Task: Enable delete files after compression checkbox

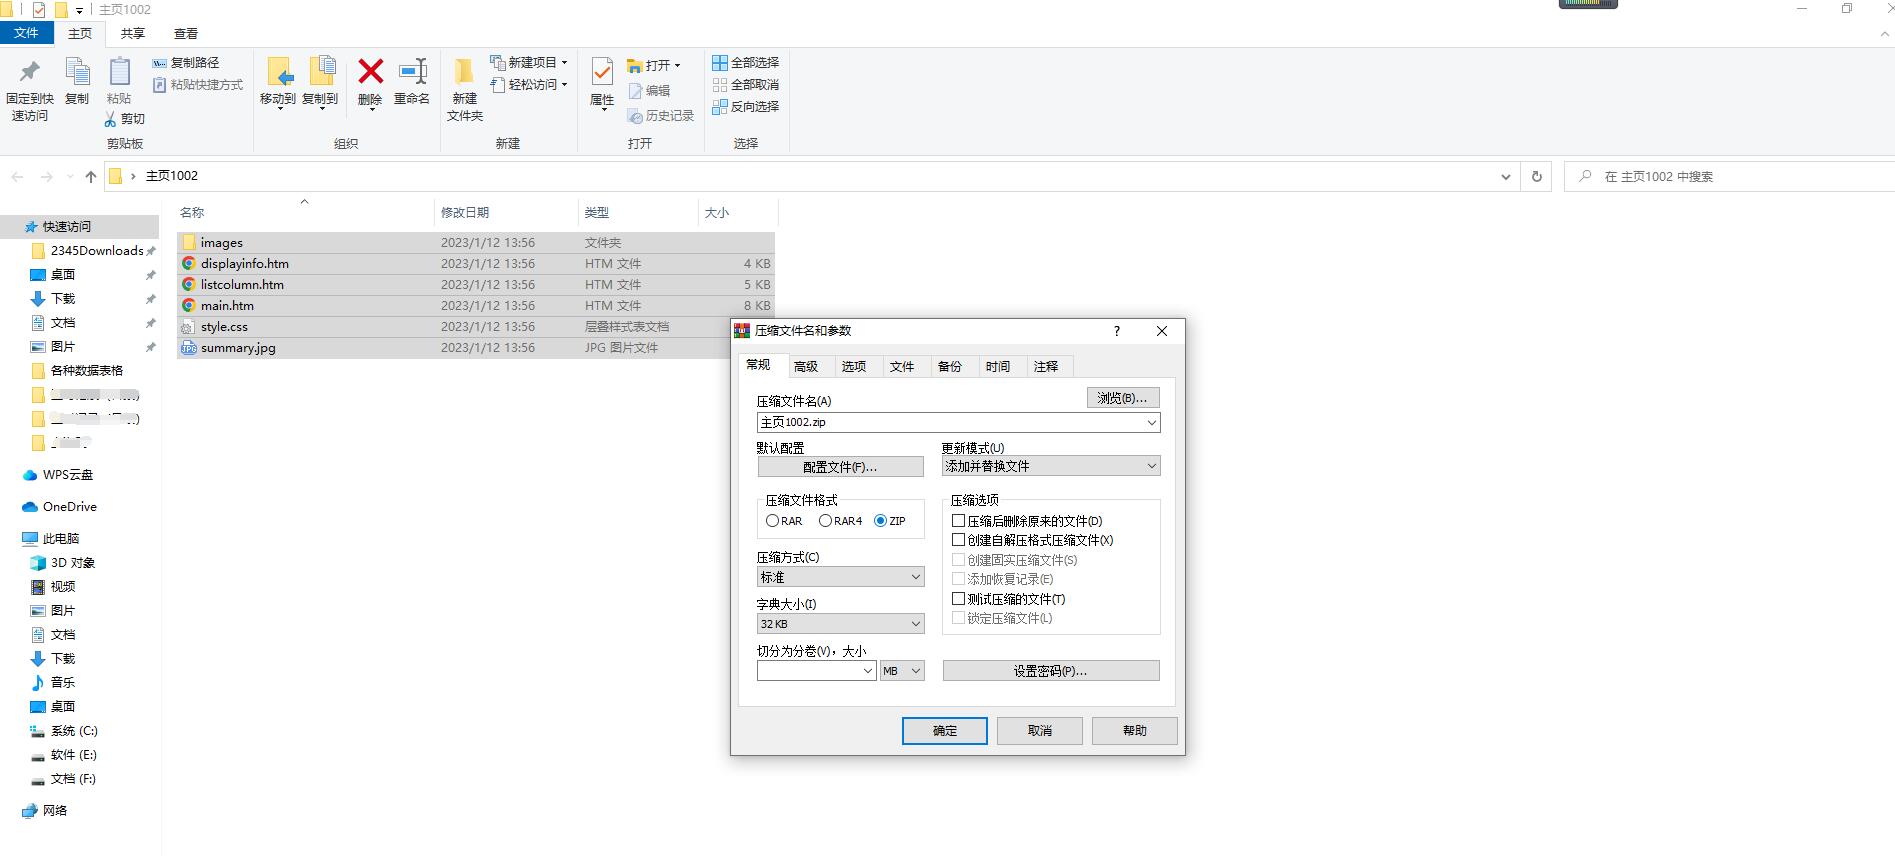Action: [958, 521]
